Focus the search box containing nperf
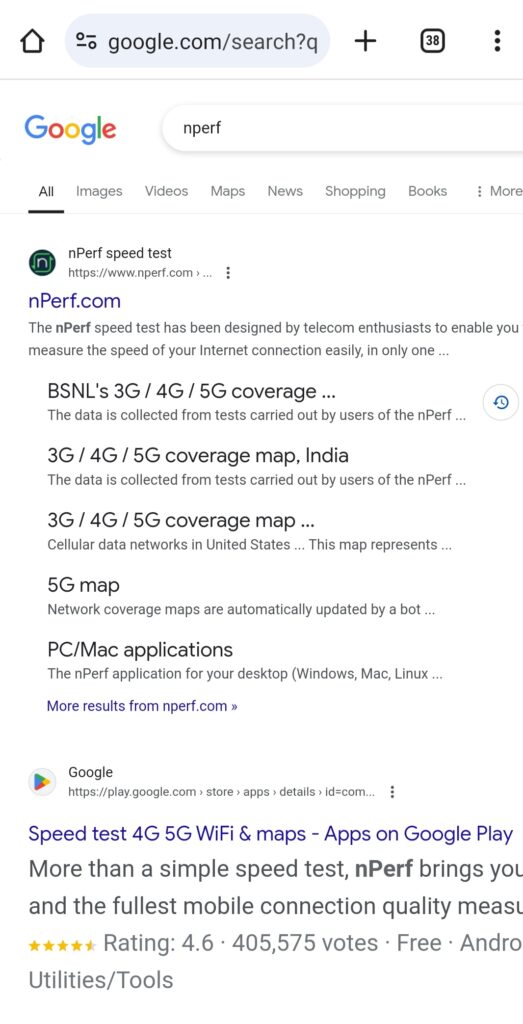The width and height of the screenshot is (523, 1024). click(x=343, y=128)
